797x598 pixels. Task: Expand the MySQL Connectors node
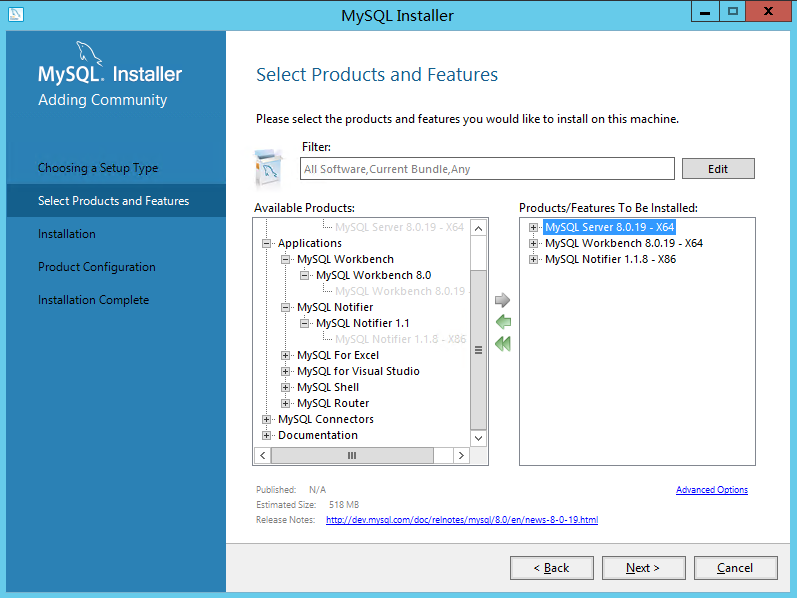point(266,420)
